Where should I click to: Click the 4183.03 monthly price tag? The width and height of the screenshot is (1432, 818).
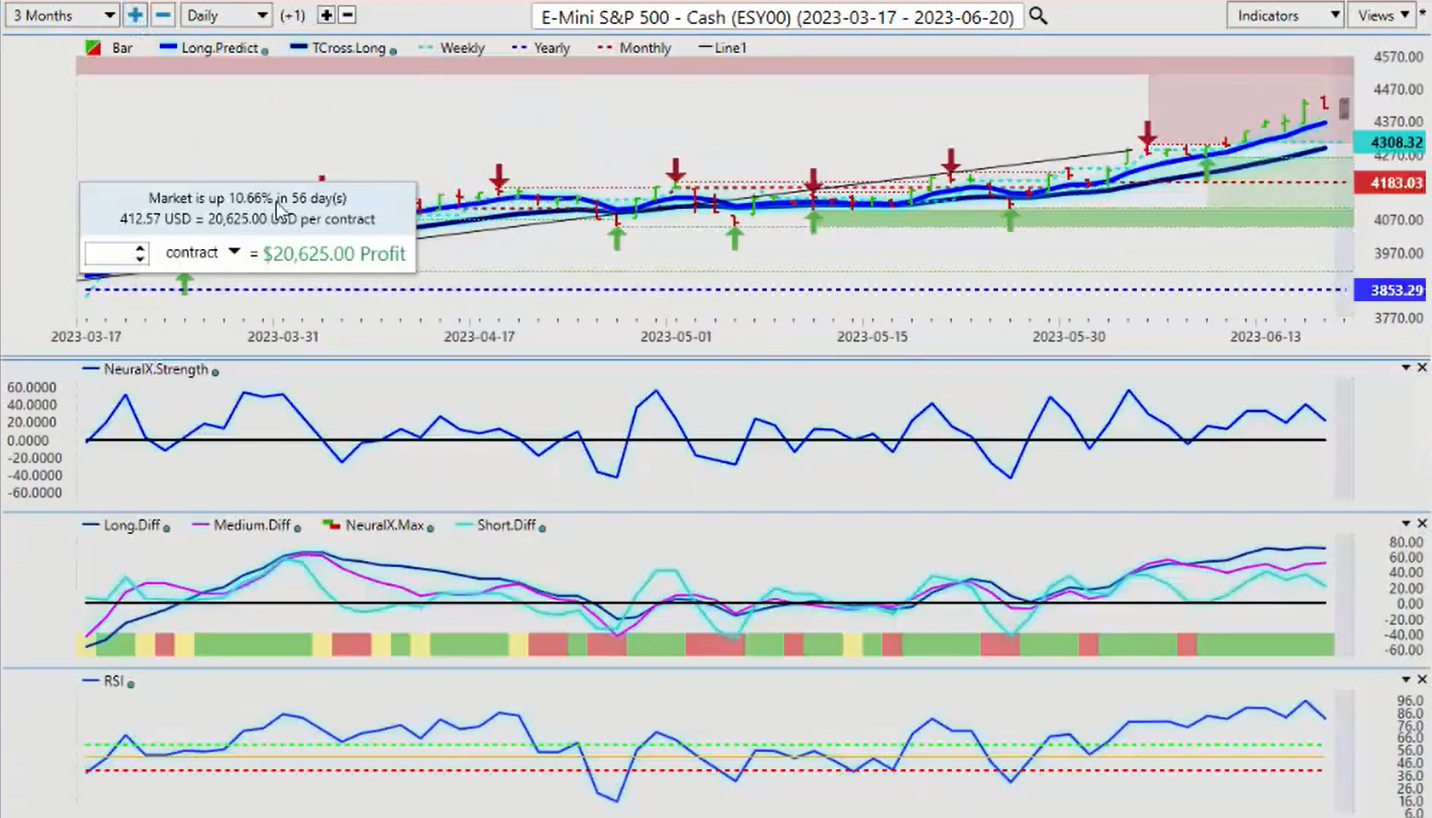pos(1388,182)
